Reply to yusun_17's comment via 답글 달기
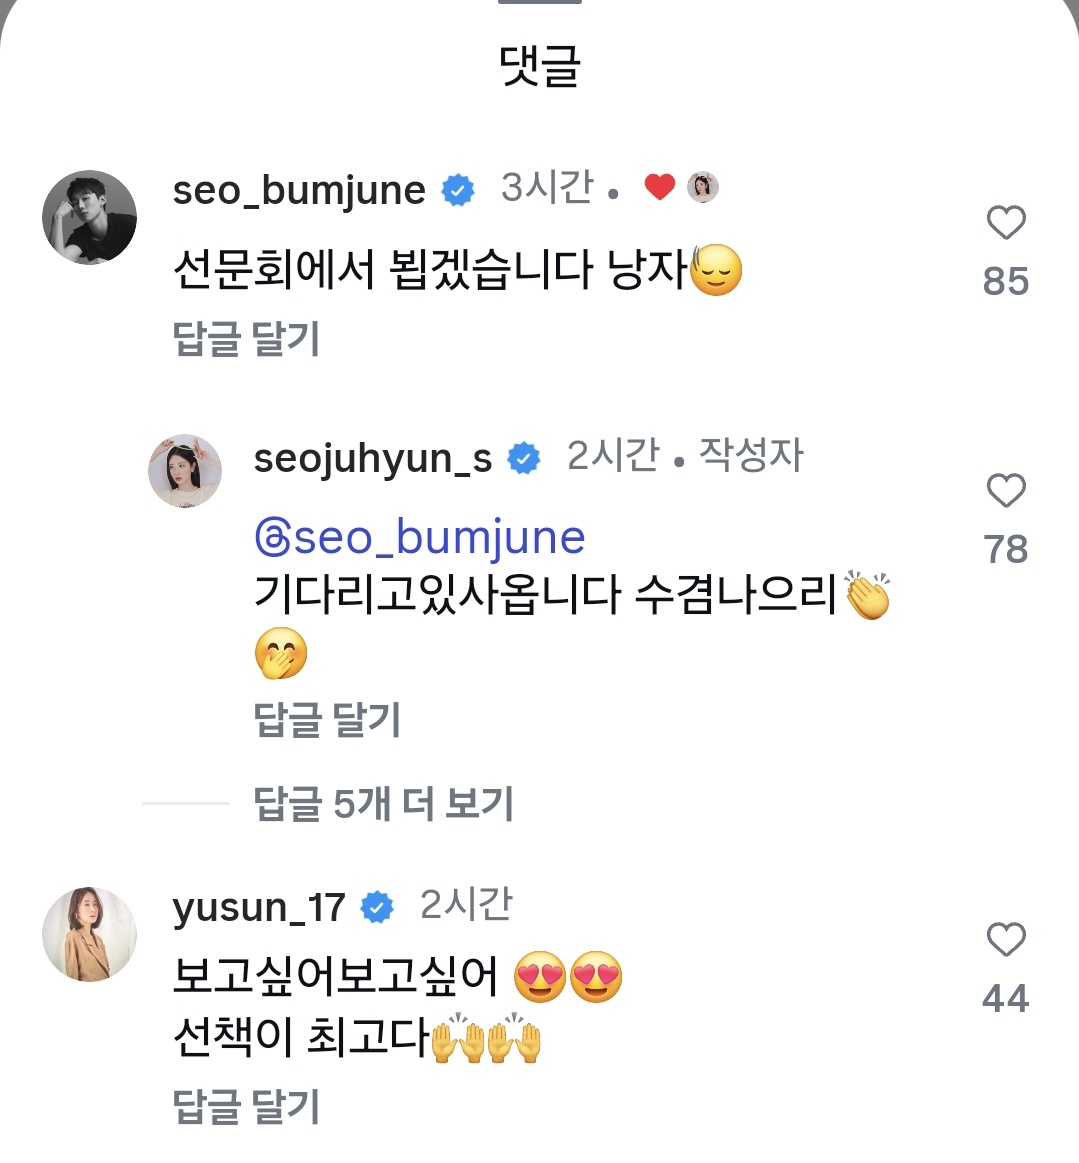1079x1163 pixels. pos(246,1107)
